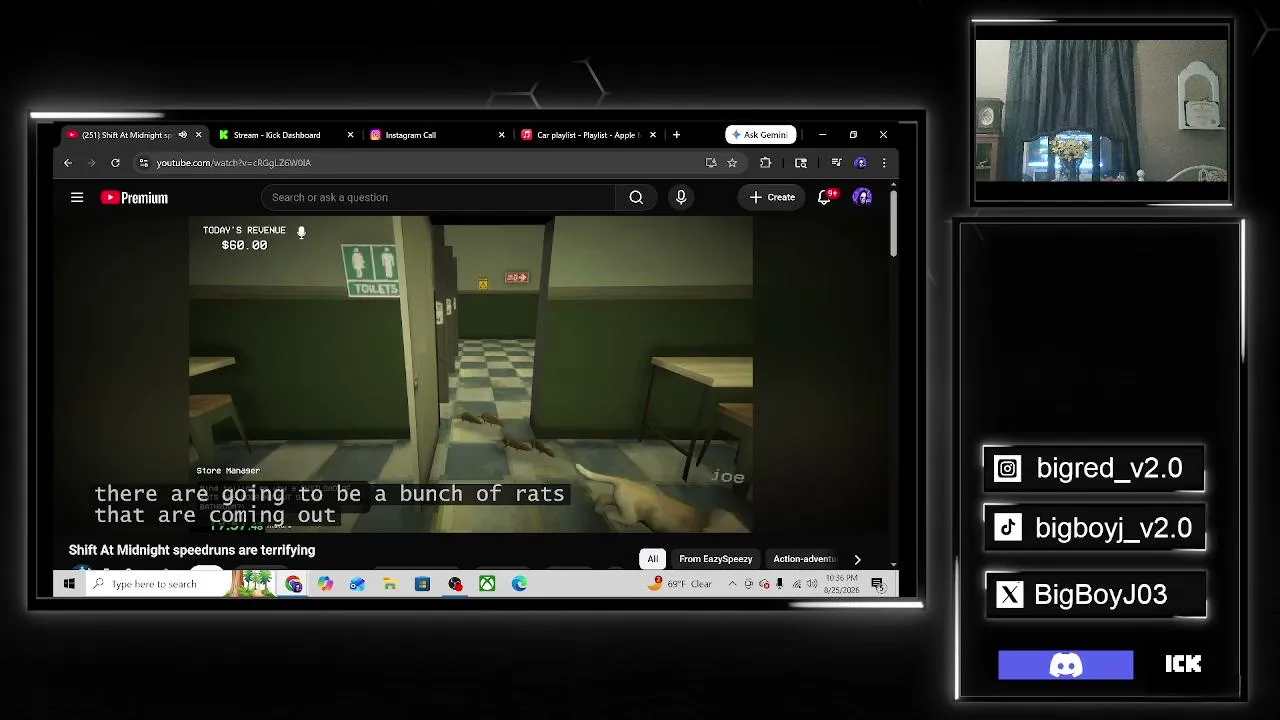Go forward in the browser
Viewport: 1280px width, 720px height.
click(x=91, y=163)
